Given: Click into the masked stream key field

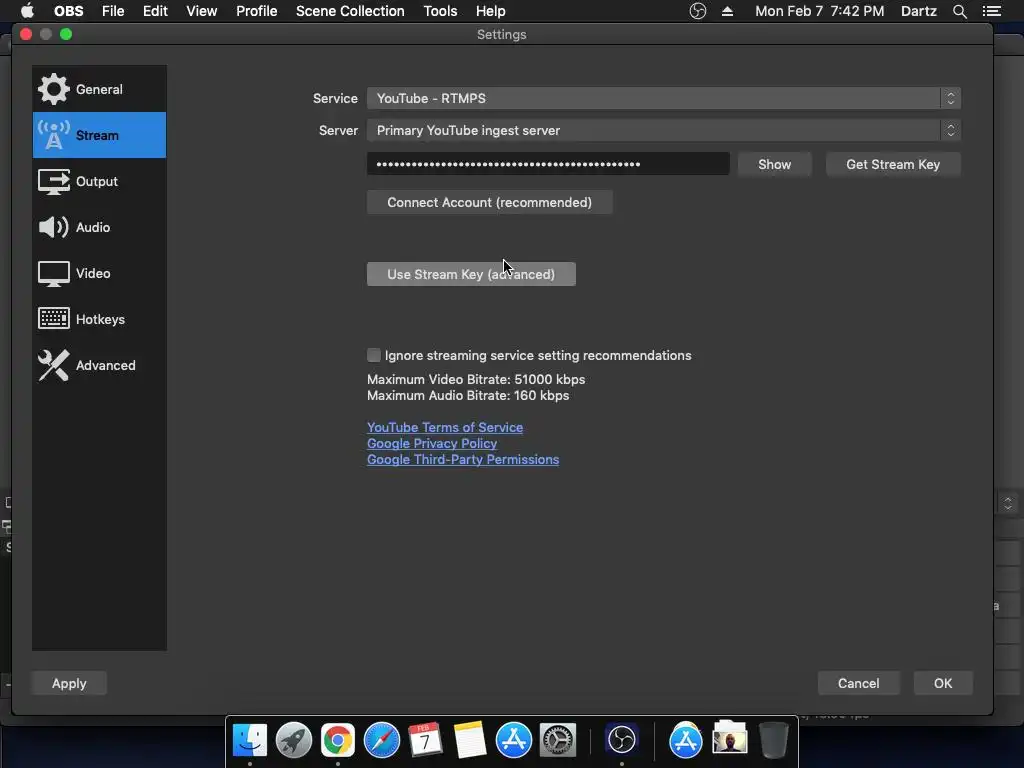Looking at the screenshot, I should tap(548, 164).
